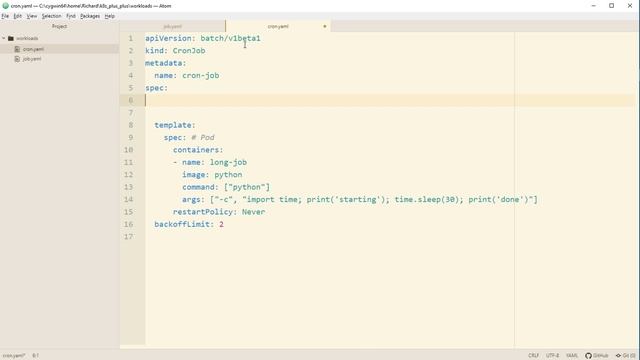Click the Atom logo in the title bar
The image size is (640, 360).
point(6,6)
